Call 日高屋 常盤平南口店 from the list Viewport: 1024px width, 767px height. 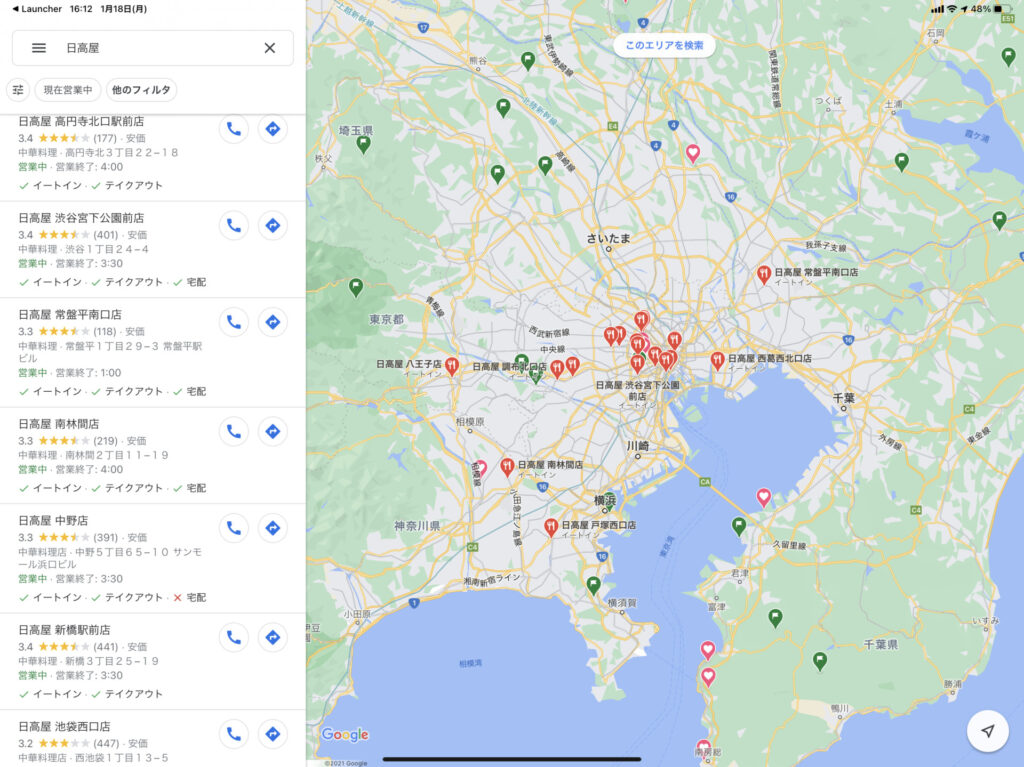(x=234, y=322)
